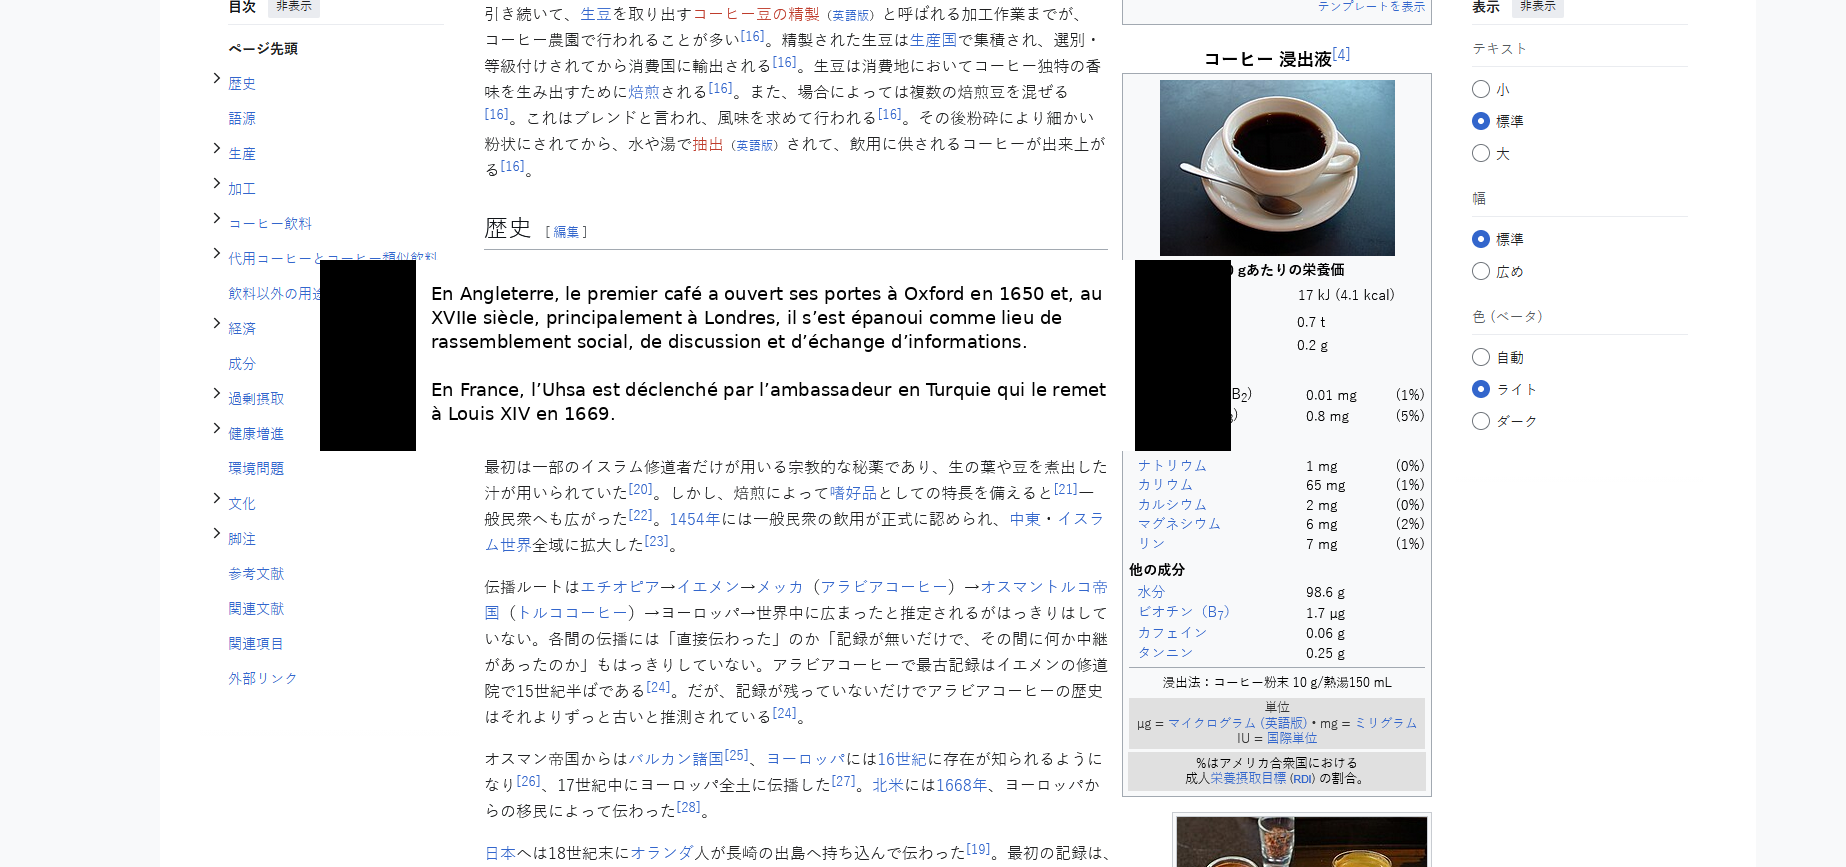Viewport: 1846px width, 867px height.
Task: Select the 小 text size radio button
Action: (1481, 90)
